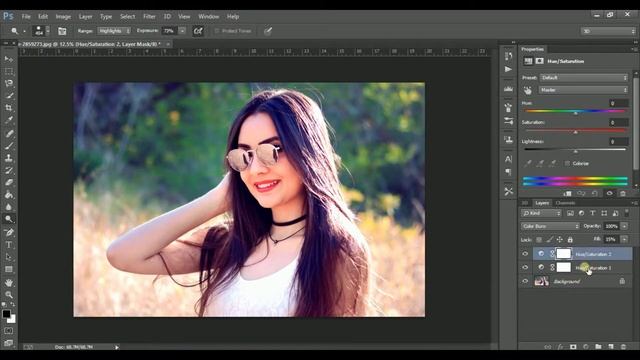Open the layer Kind filter dropdown
The height and width of the screenshot is (360, 640).
pyautogui.click(x=541, y=213)
